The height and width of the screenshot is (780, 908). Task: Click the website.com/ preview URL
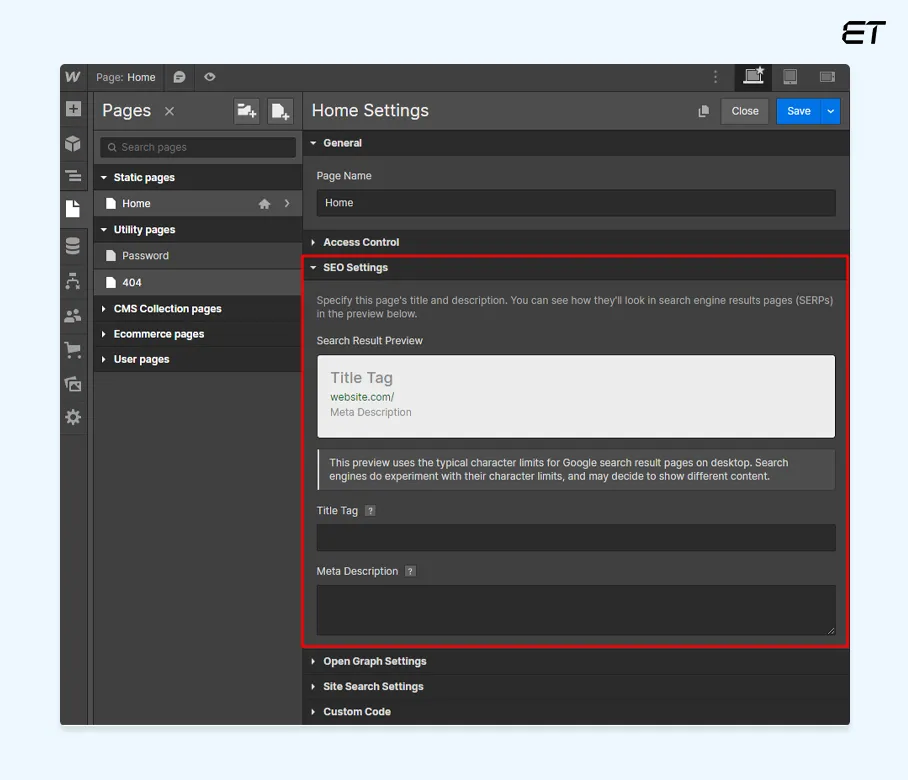click(362, 397)
